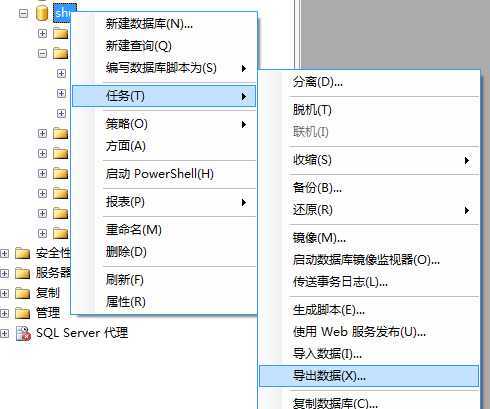Click the 复制 folder icon
This screenshot has height=409, width=490.
(x=22, y=293)
